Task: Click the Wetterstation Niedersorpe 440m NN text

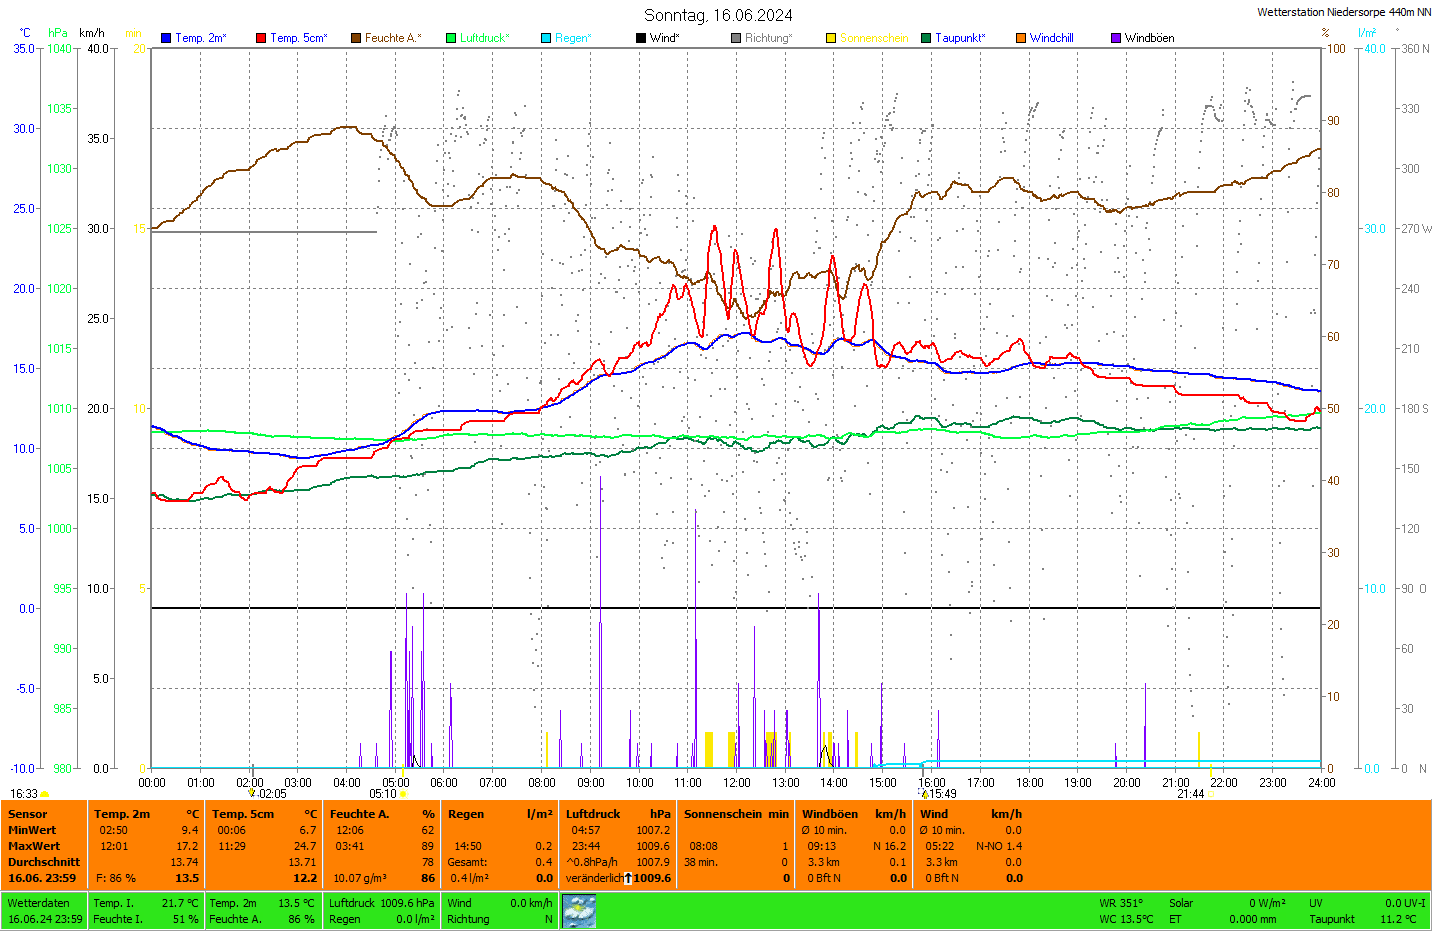Action: pos(1343,12)
